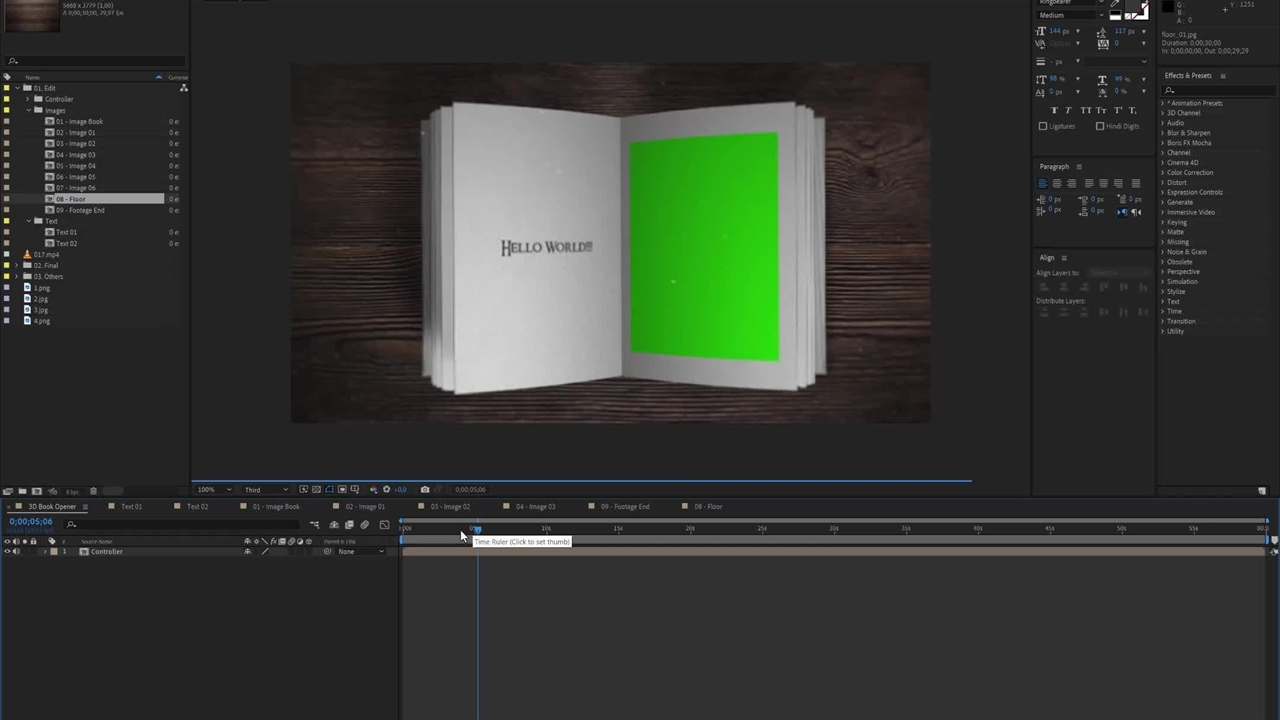Switch to the Text 01 timeline tab
The image size is (1280, 720).
[131, 506]
